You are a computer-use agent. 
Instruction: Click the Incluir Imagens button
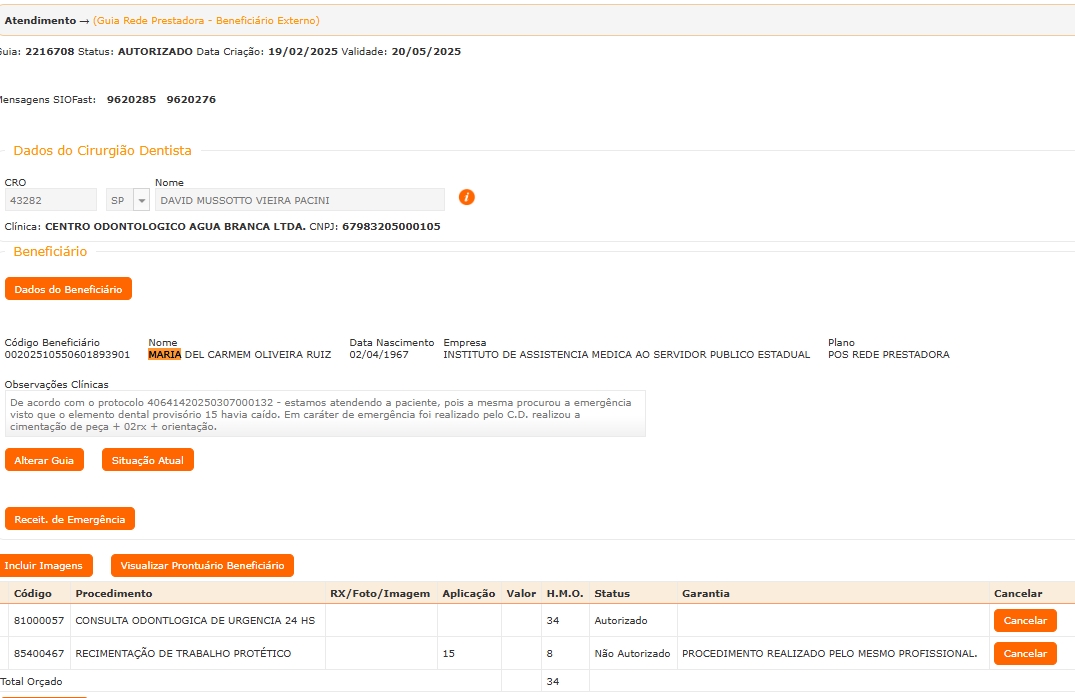click(44, 566)
